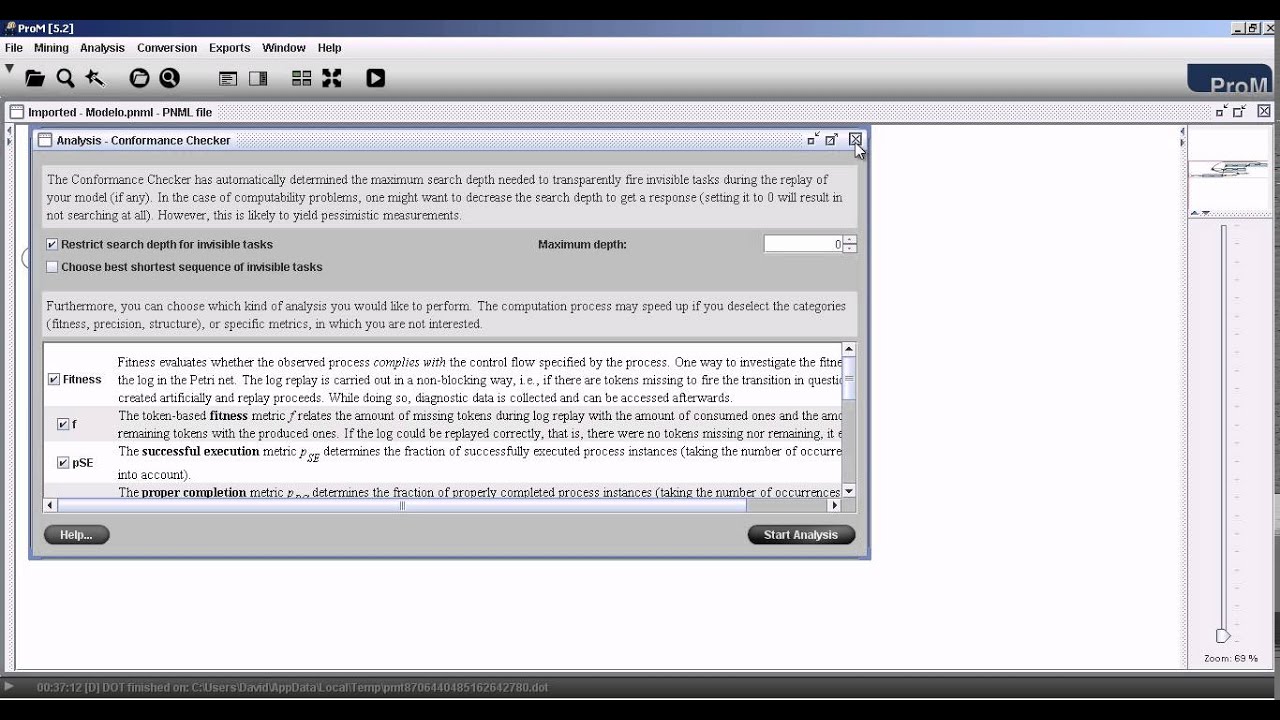The image size is (1280, 720).
Task: Decrease Maximum depth with down spinner
Action: (850, 248)
